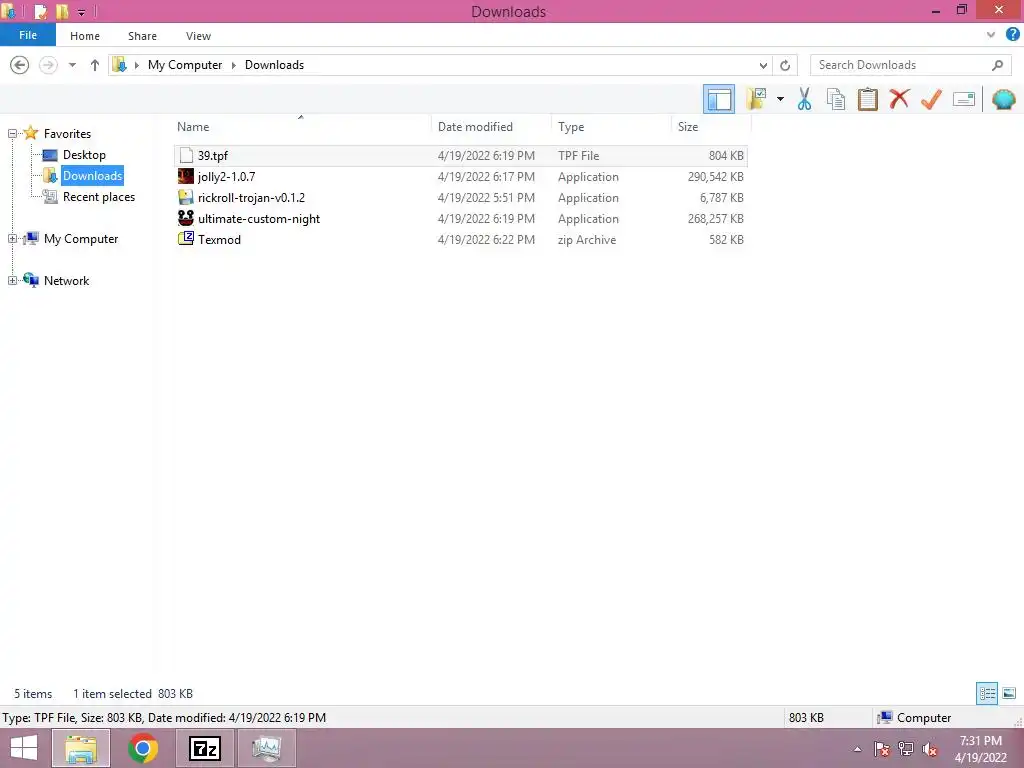Image resolution: width=1024 pixels, height=768 pixels.
Task: Open the File menu
Action: tap(27, 35)
